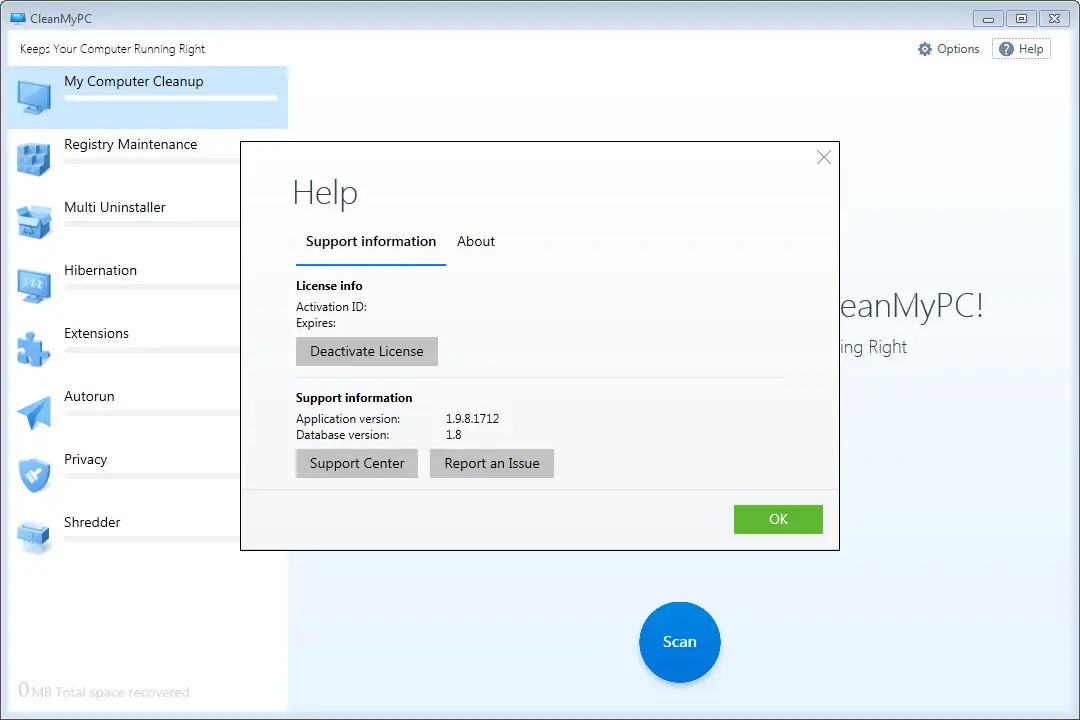Confirm the dialog with OK
Image resolution: width=1080 pixels, height=720 pixels.
tap(778, 520)
